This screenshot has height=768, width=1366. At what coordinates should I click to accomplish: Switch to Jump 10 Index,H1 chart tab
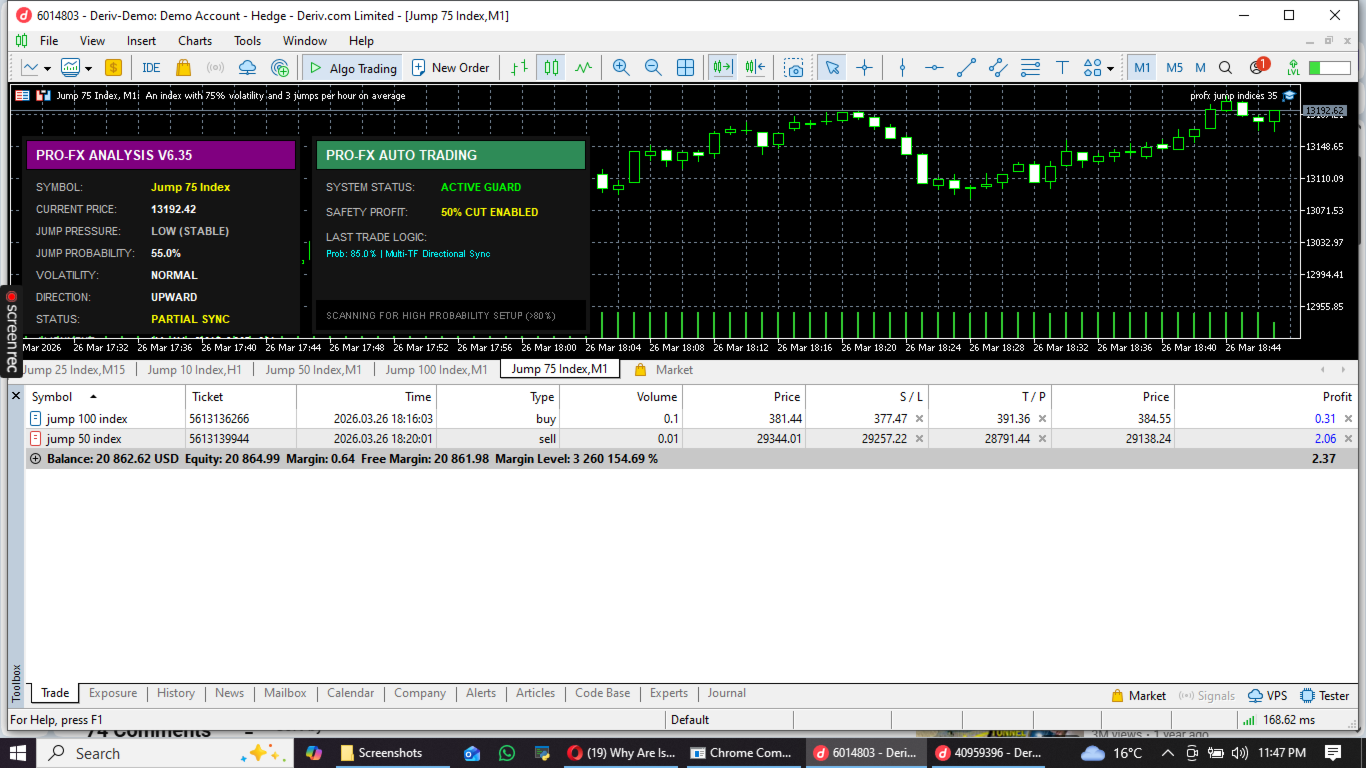195,370
